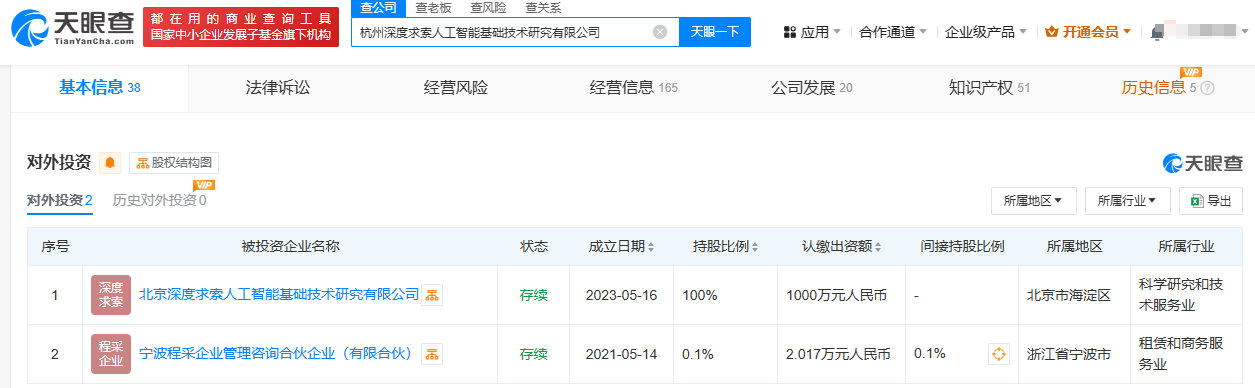Click the 程采企业 company logo thumbnail
Viewport: 1255px width, 388px height.
[x=111, y=354]
